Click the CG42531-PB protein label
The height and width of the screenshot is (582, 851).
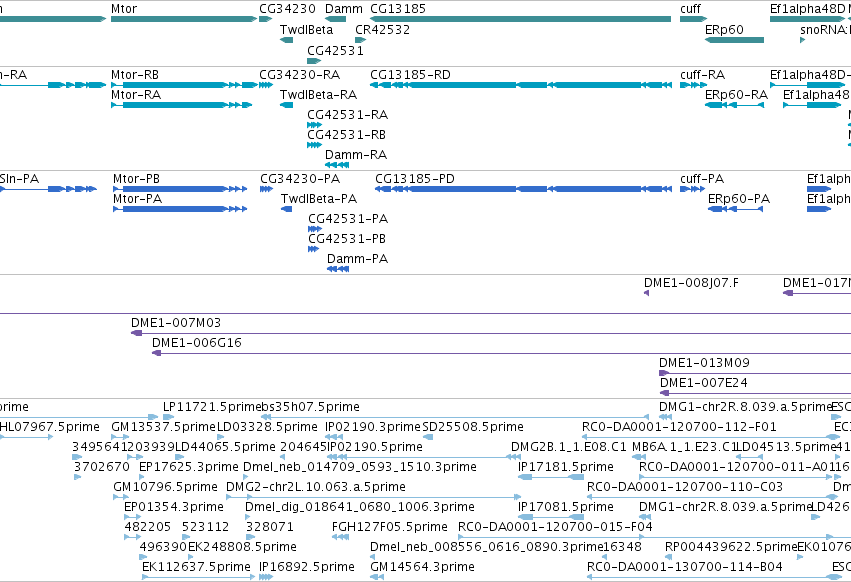tap(347, 239)
